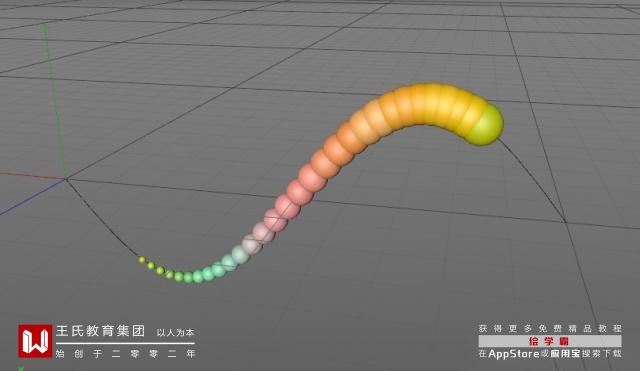Screen dimensions: 640x371
Task: Select the large yellow-green sphere at the chain head
Action: [x=484, y=125]
